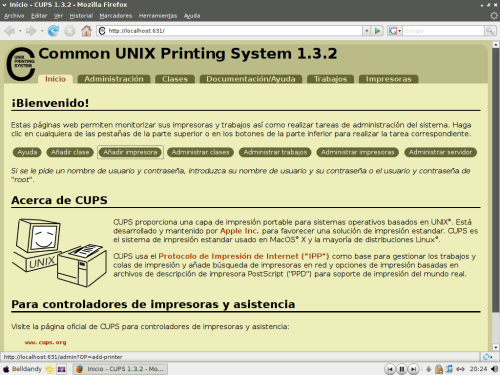Open the Herramientas menu
This screenshot has width=500, height=375.
158,16
